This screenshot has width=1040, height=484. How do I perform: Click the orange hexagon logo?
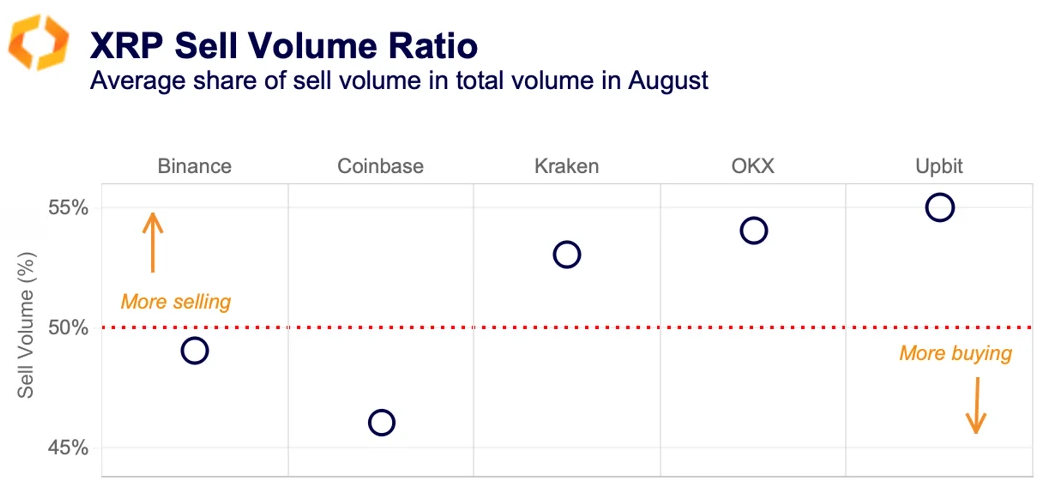tap(38, 44)
